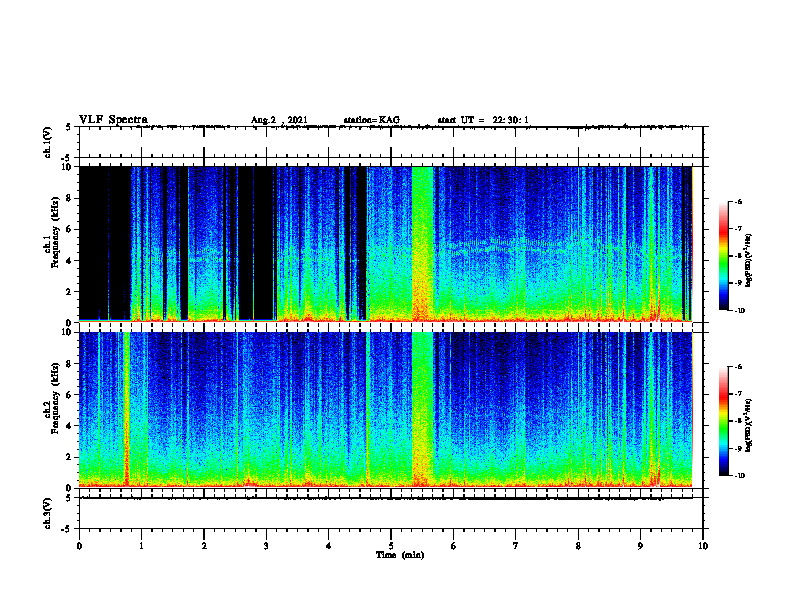Click the "-6" label on ch.1 color scale
This screenshot has height=612, width=792.
click(x=738, y=201)
